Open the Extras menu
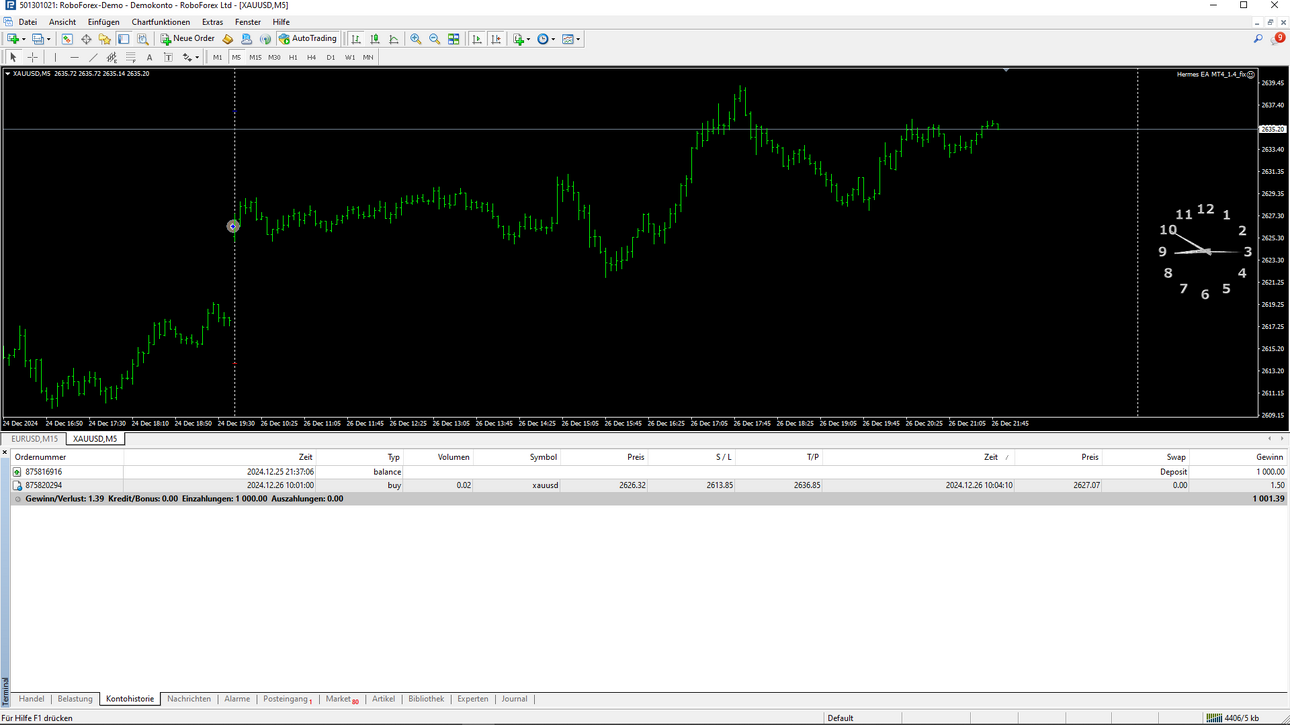 pyautogui.click(x=212, y=22)
